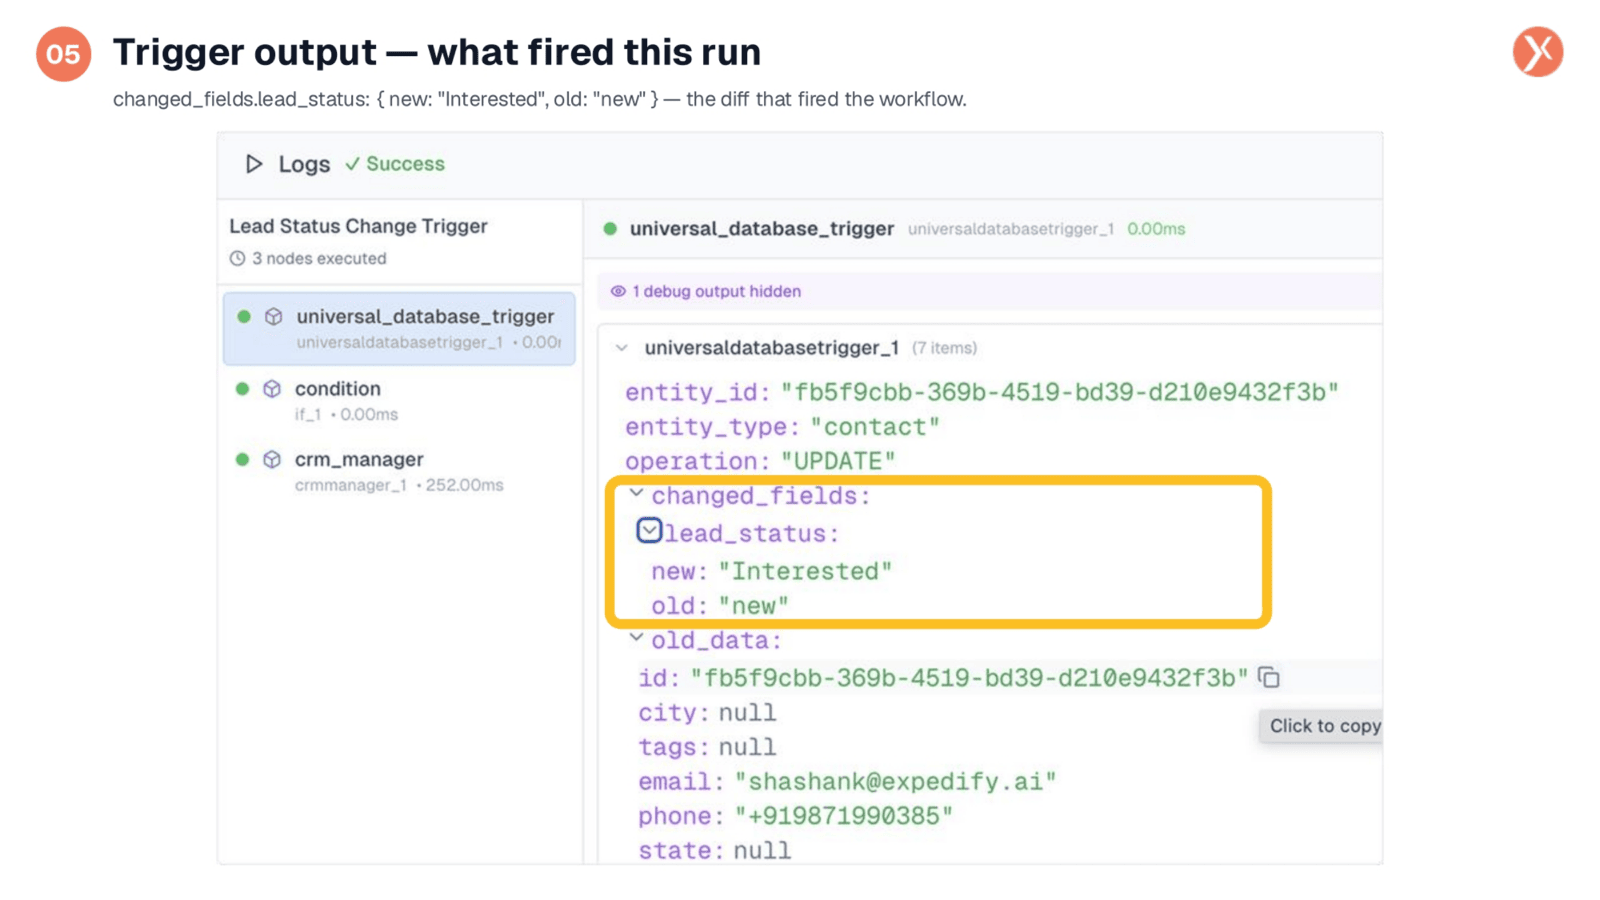
Task: Click 'universaldatabasetrigger_1' gray header label
Action: [x=1010, y=229]
